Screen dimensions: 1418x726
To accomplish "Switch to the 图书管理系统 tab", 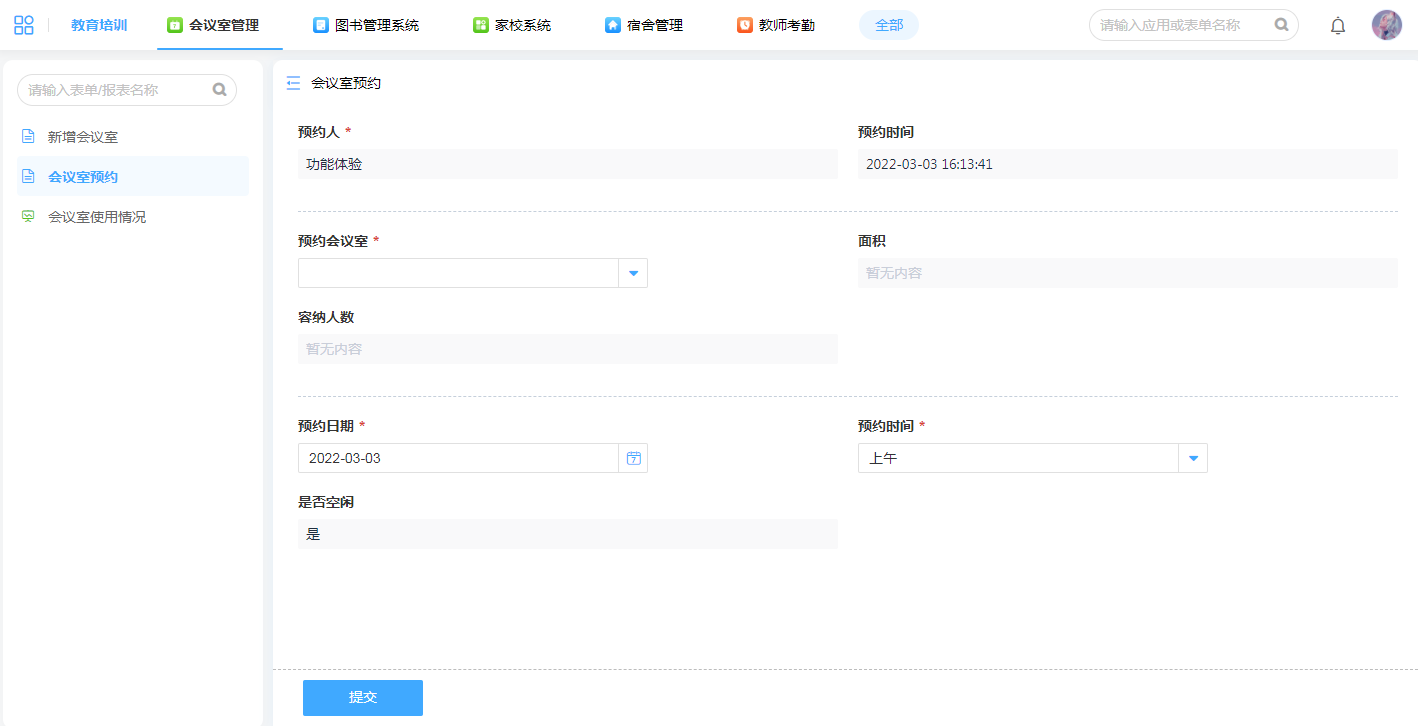I will (x=366, y=25).
